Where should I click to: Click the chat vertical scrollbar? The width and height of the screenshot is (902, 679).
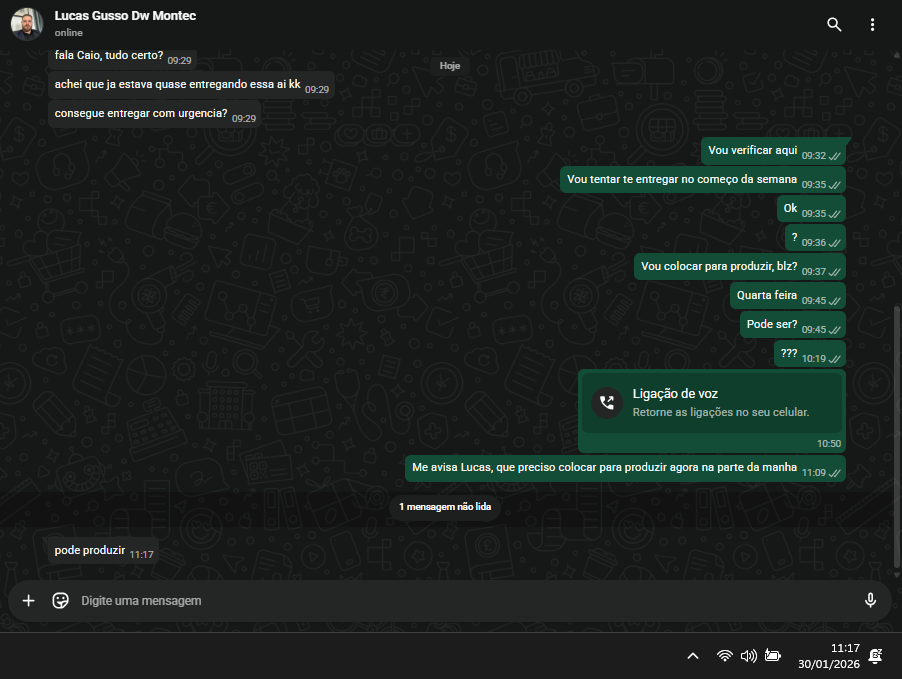(x=896, y=420)
